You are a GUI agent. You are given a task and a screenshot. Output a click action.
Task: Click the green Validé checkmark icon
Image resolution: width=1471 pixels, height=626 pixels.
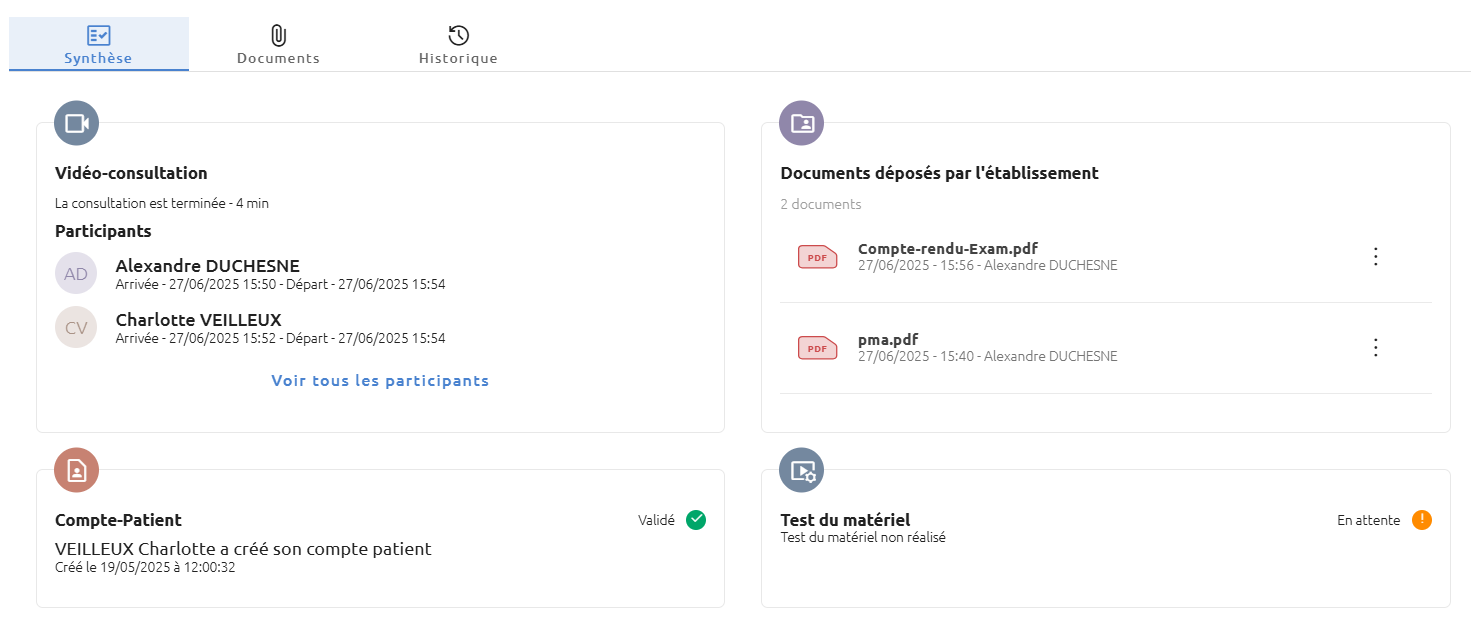[x=696, y=520]
